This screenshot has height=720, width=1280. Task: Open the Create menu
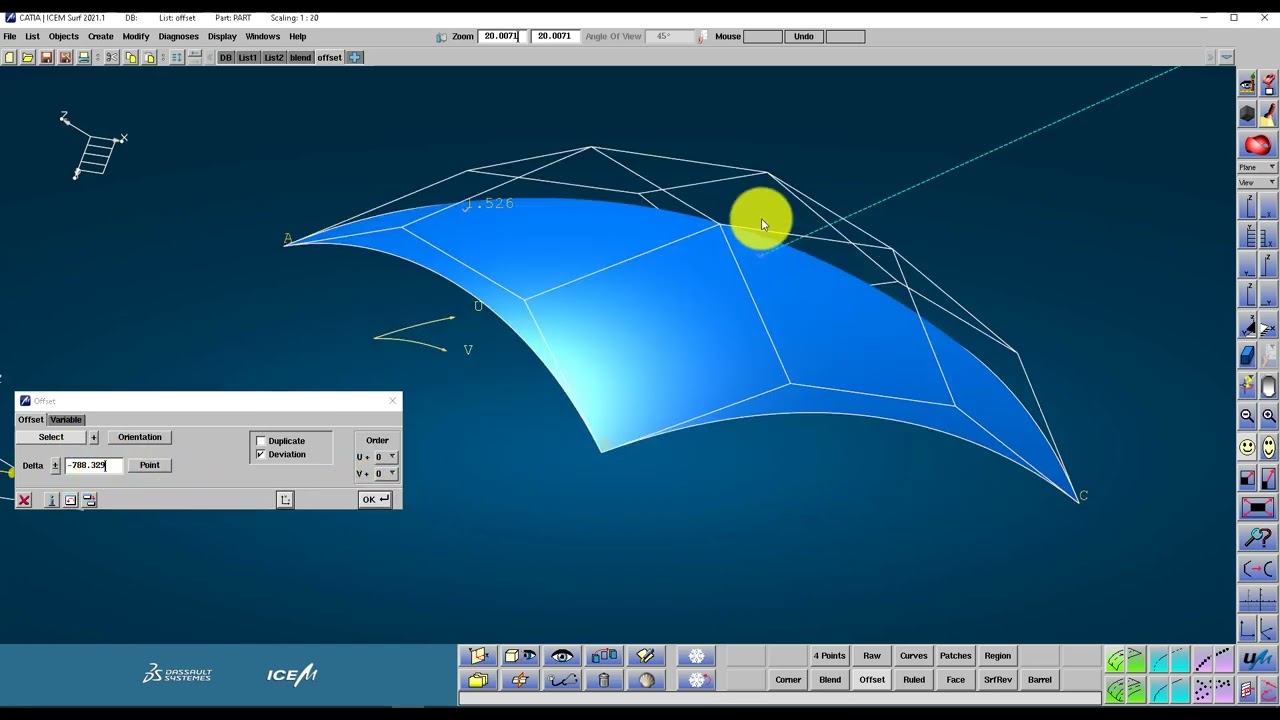point(100,36)
